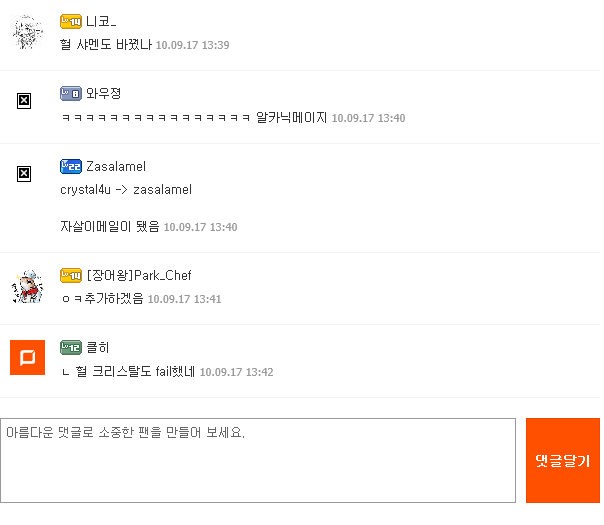Click the username 와우정

(104, 93)
